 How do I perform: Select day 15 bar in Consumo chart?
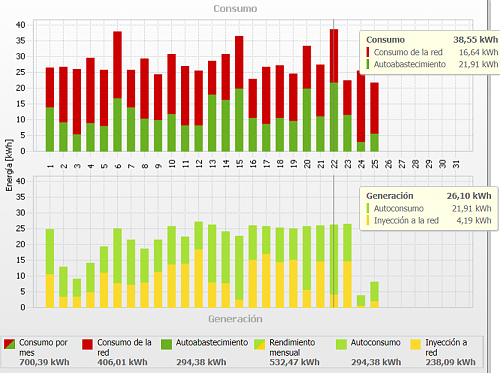point(239,94)
